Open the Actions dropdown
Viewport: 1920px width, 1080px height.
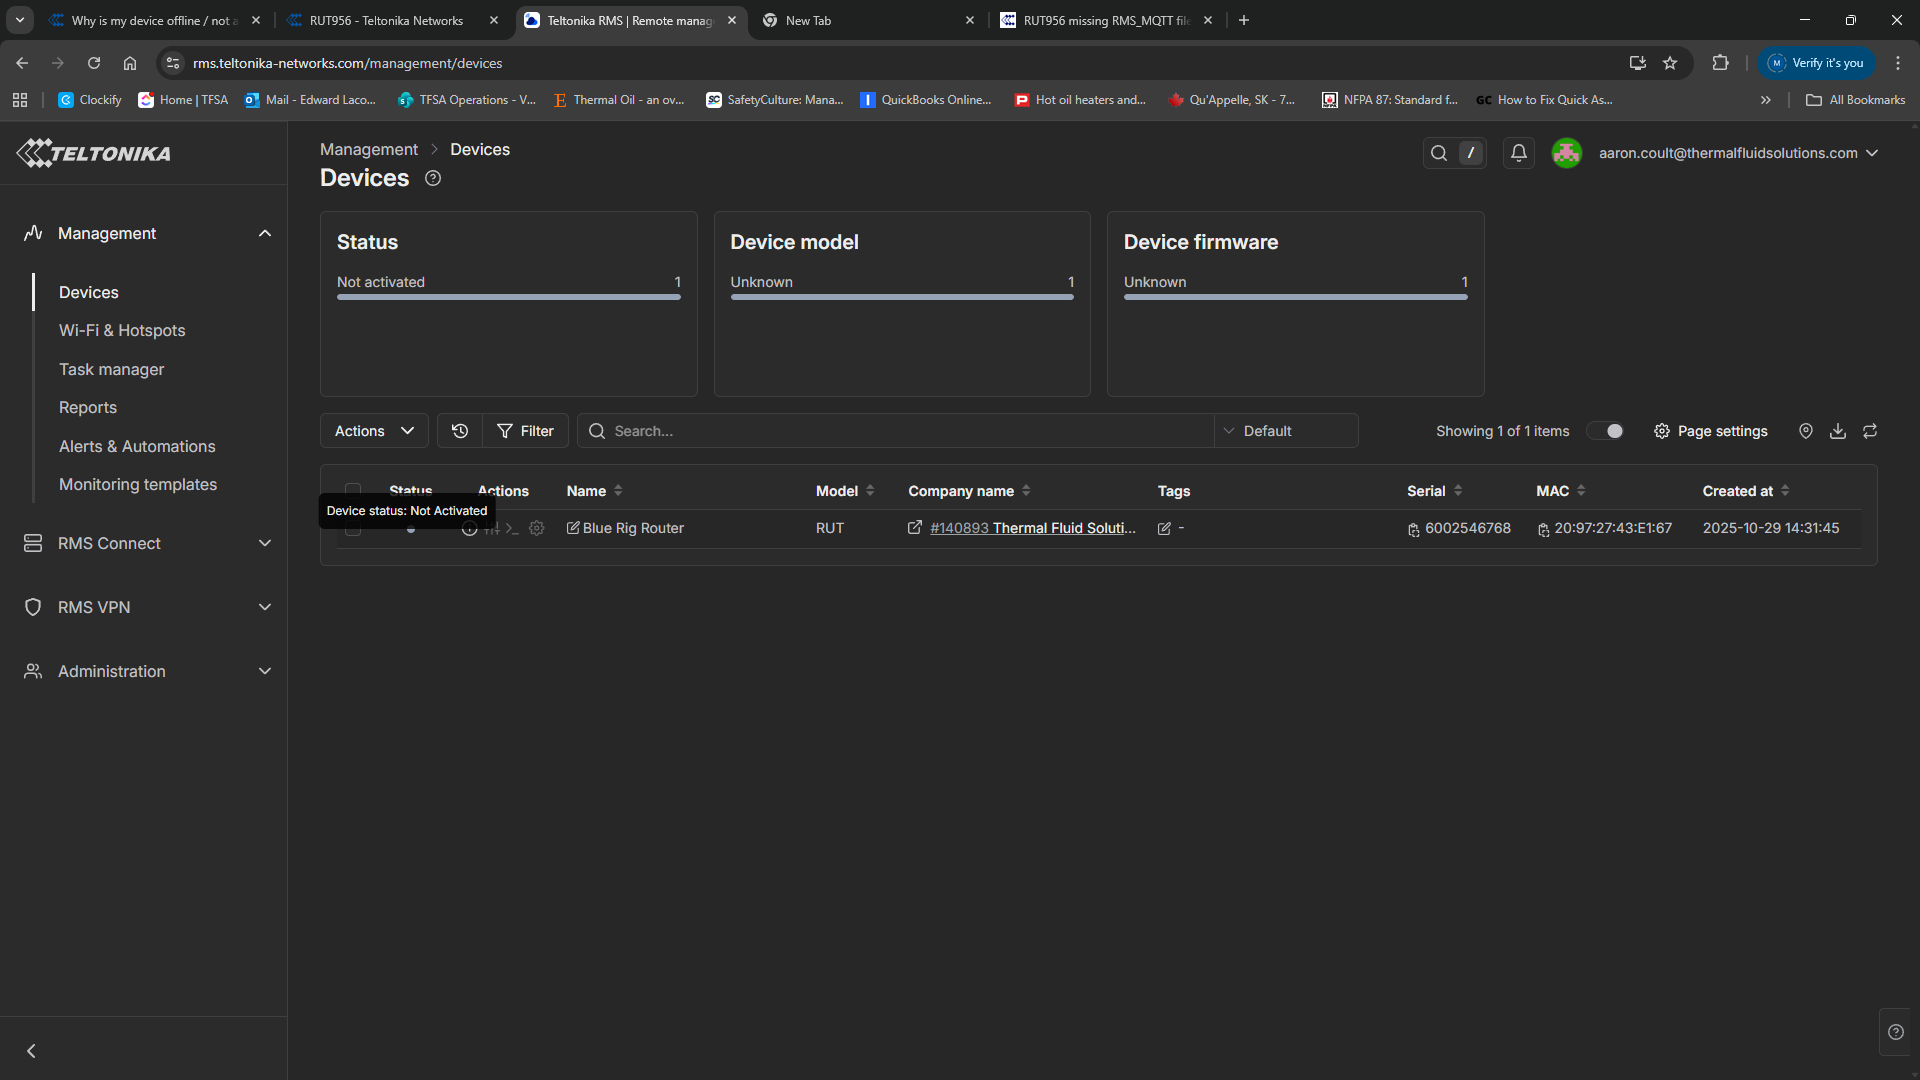coord(374,431)
